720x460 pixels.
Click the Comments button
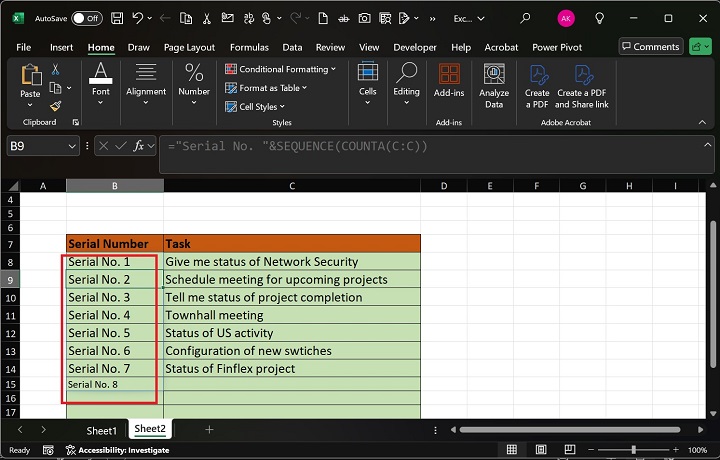coord(650,47)
